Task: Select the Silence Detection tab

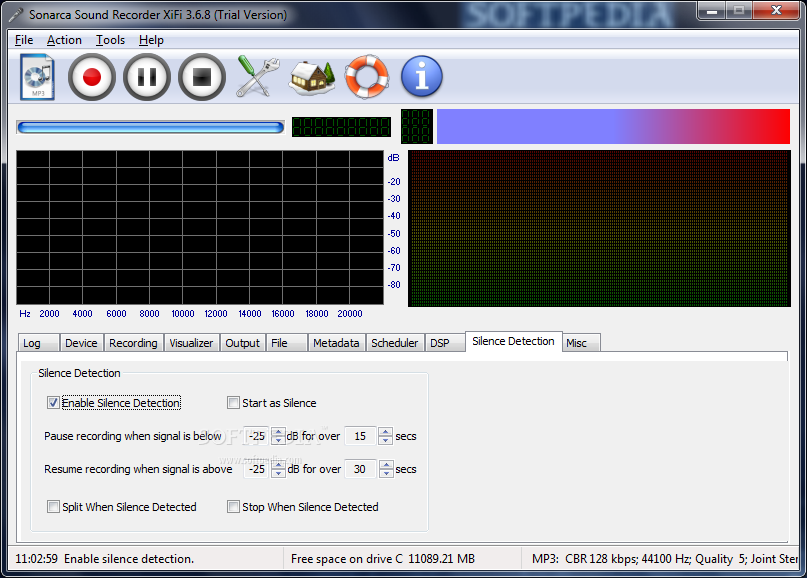Action: [x=513, y=341]
